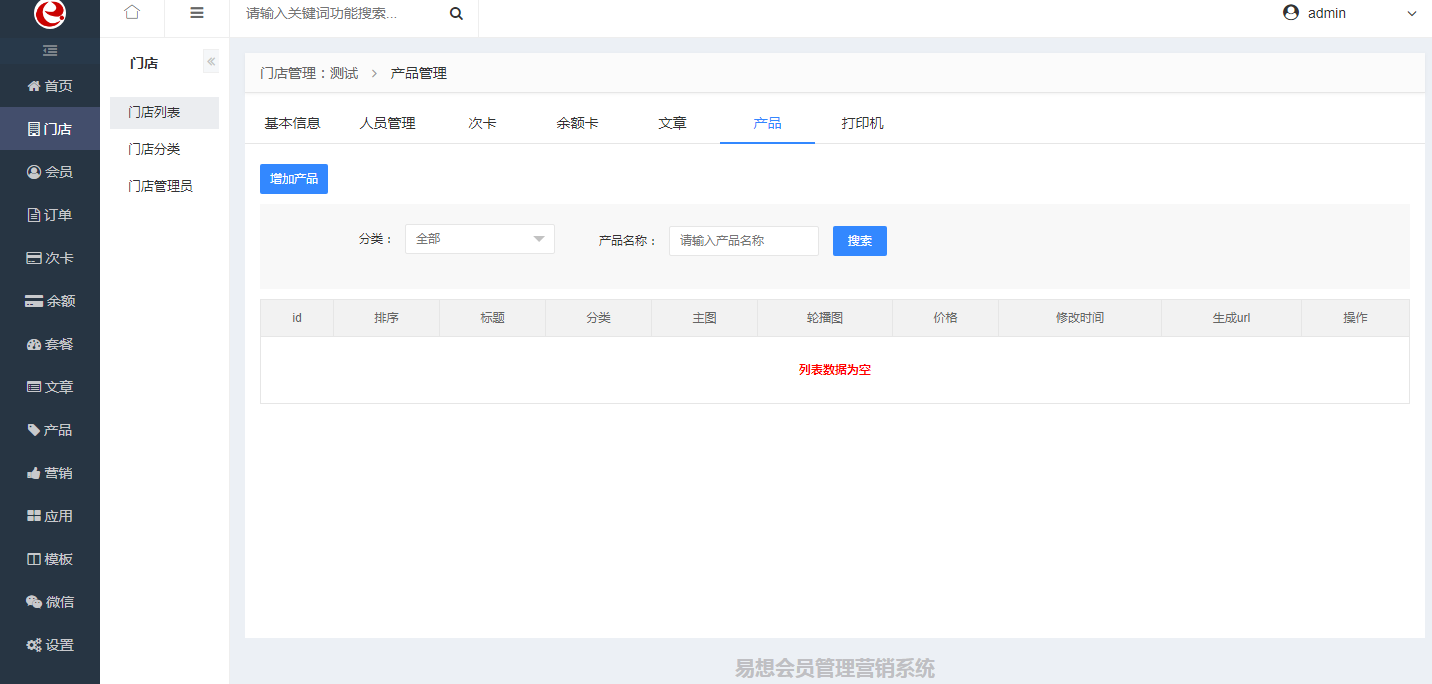Click the 增加产品 button
Screen dimensions: 1432x684
tap(294, 179)
